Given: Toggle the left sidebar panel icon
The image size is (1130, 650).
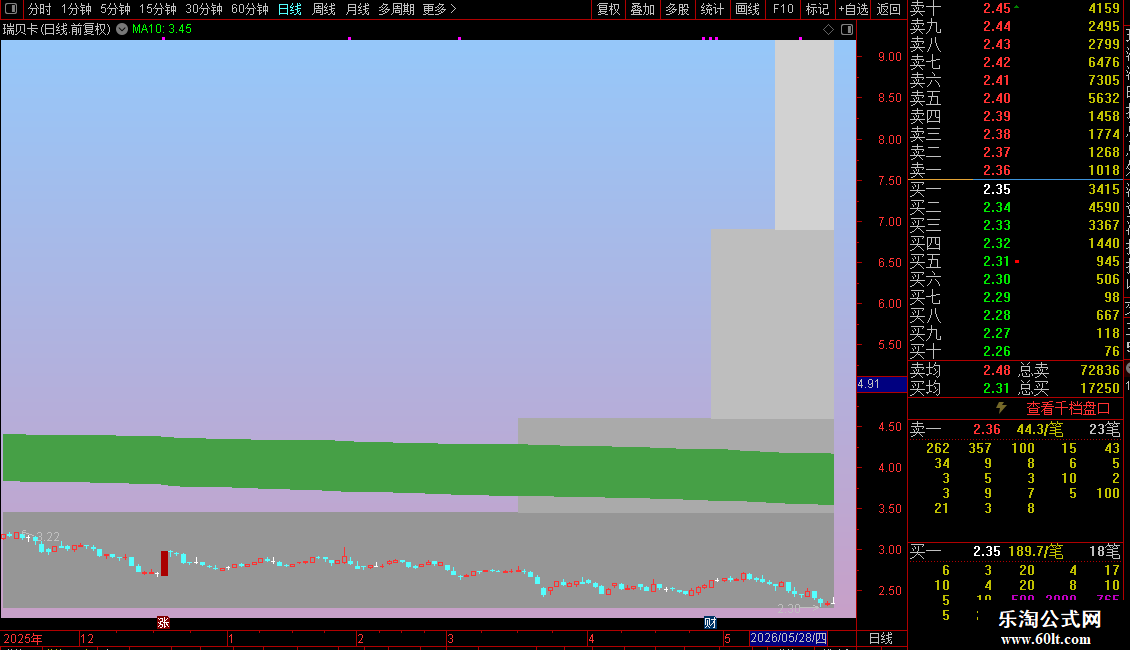Looking at the screenshot, I should [x=11, y=9].
